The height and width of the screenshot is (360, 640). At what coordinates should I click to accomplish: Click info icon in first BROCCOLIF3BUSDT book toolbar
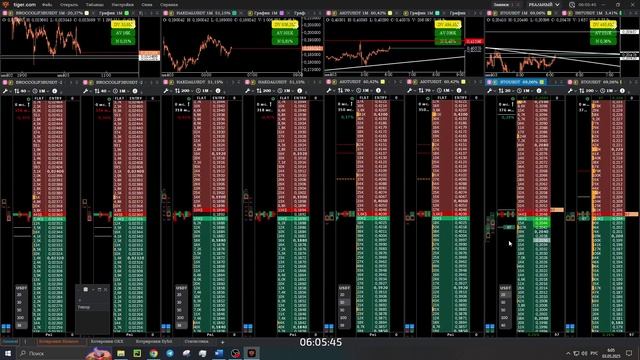[x=55, y=91]
